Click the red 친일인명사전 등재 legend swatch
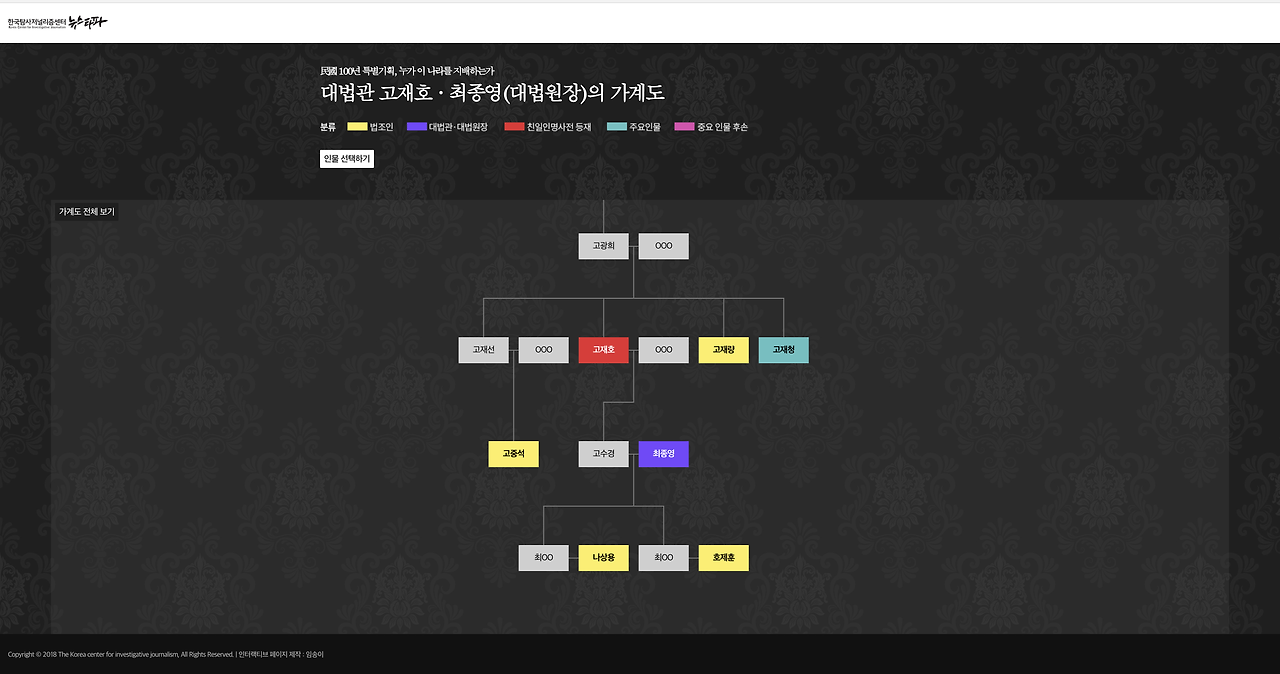 point(513,126)
